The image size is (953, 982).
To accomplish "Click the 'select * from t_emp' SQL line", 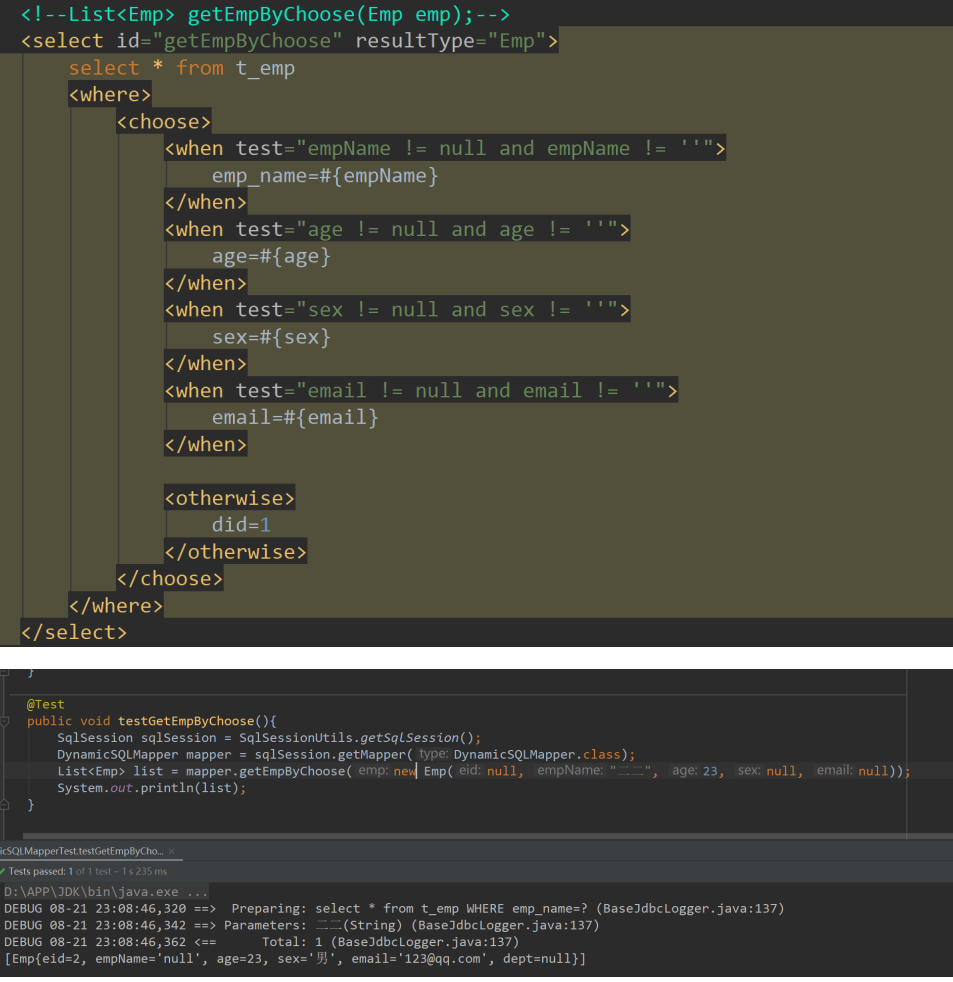I will point(182,68).
